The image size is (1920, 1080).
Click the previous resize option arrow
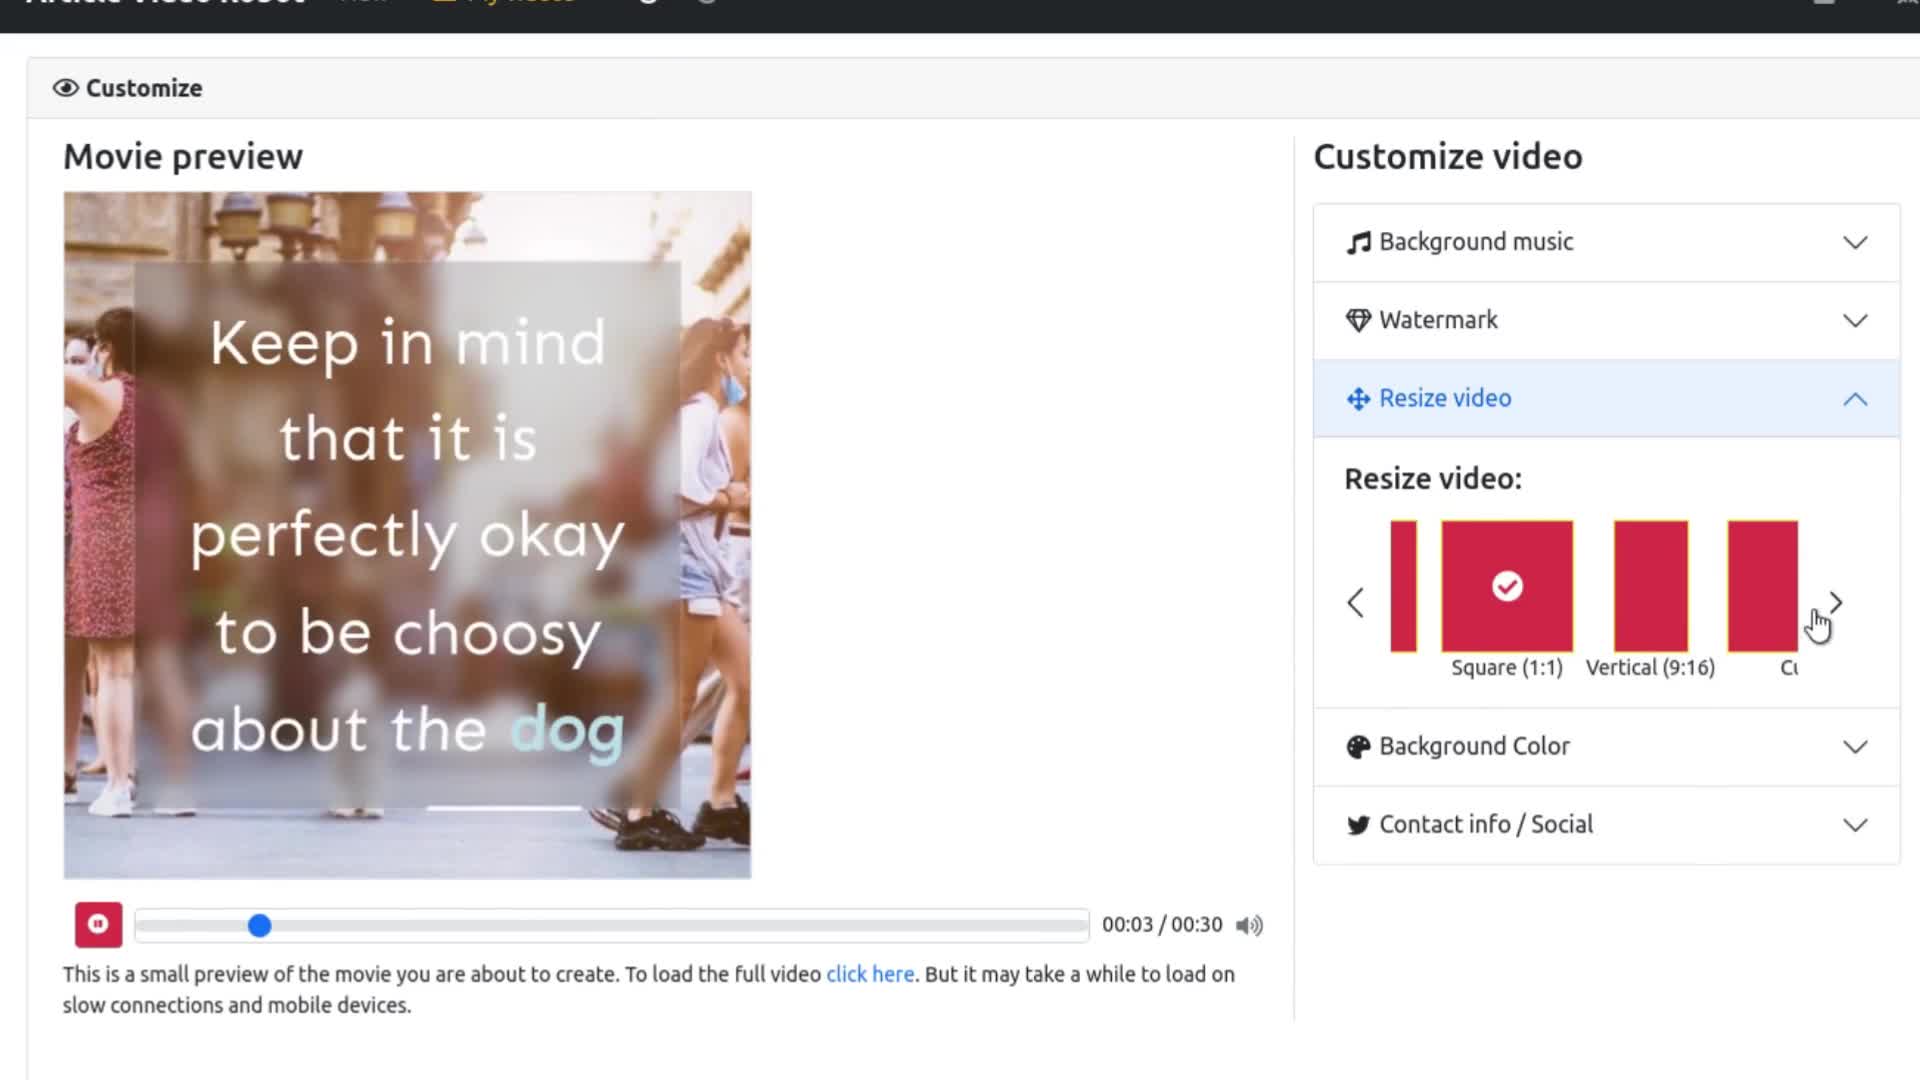(x=1354, y=601)
